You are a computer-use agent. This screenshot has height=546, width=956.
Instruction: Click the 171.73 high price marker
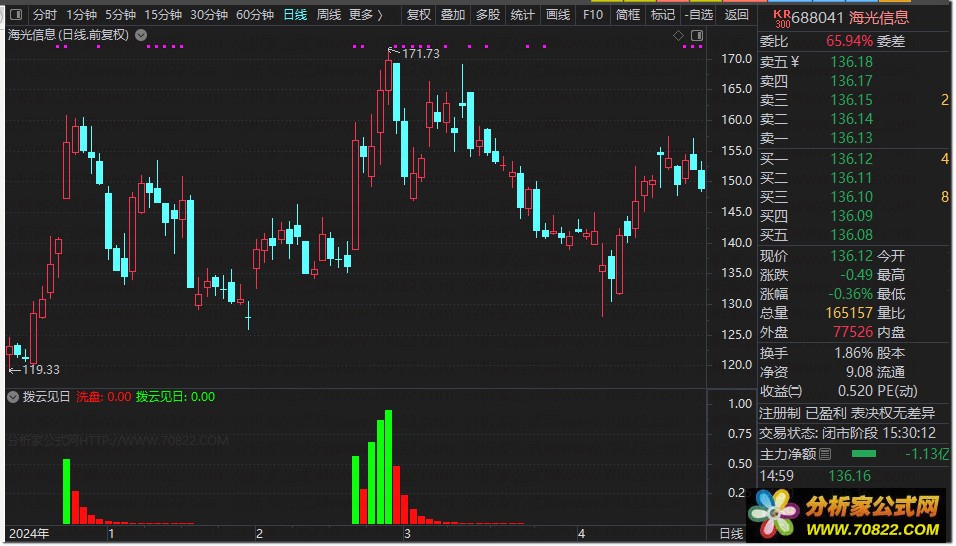421,54
